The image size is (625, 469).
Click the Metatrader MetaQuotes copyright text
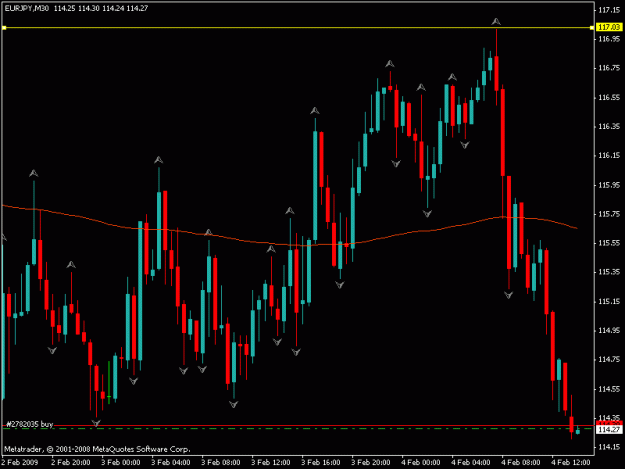click(97, 449)
